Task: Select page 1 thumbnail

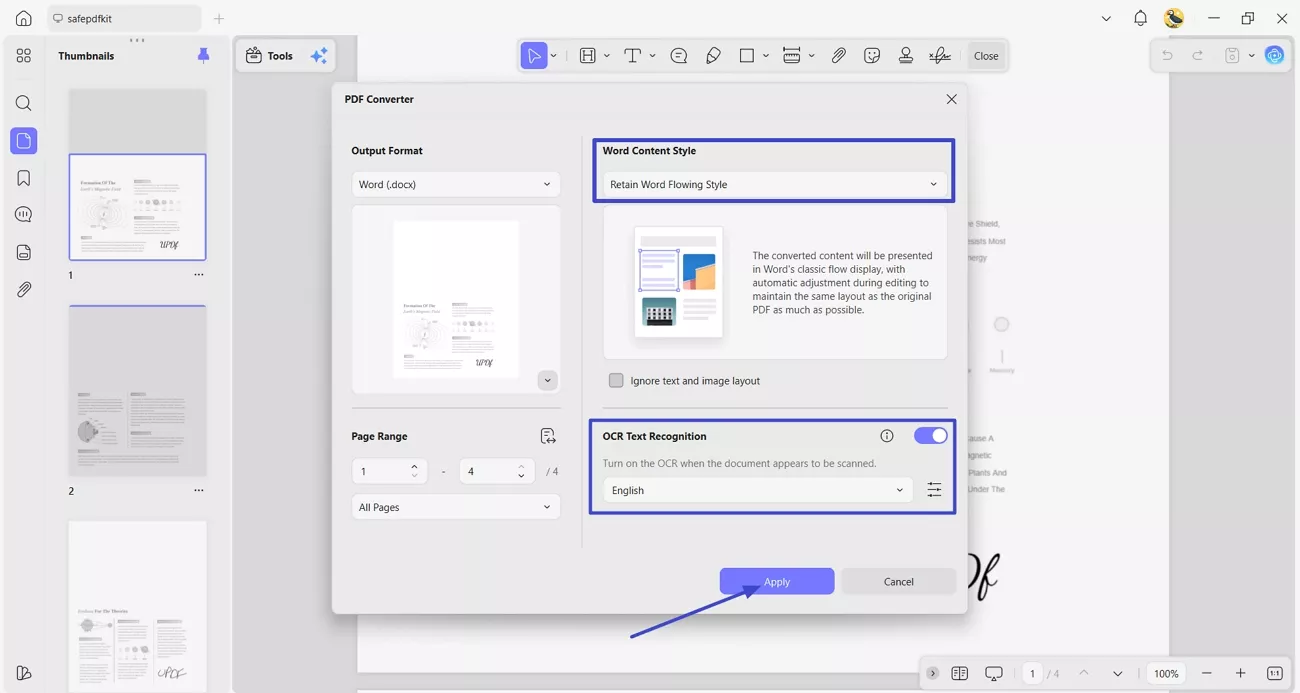Action: (138, 207)
